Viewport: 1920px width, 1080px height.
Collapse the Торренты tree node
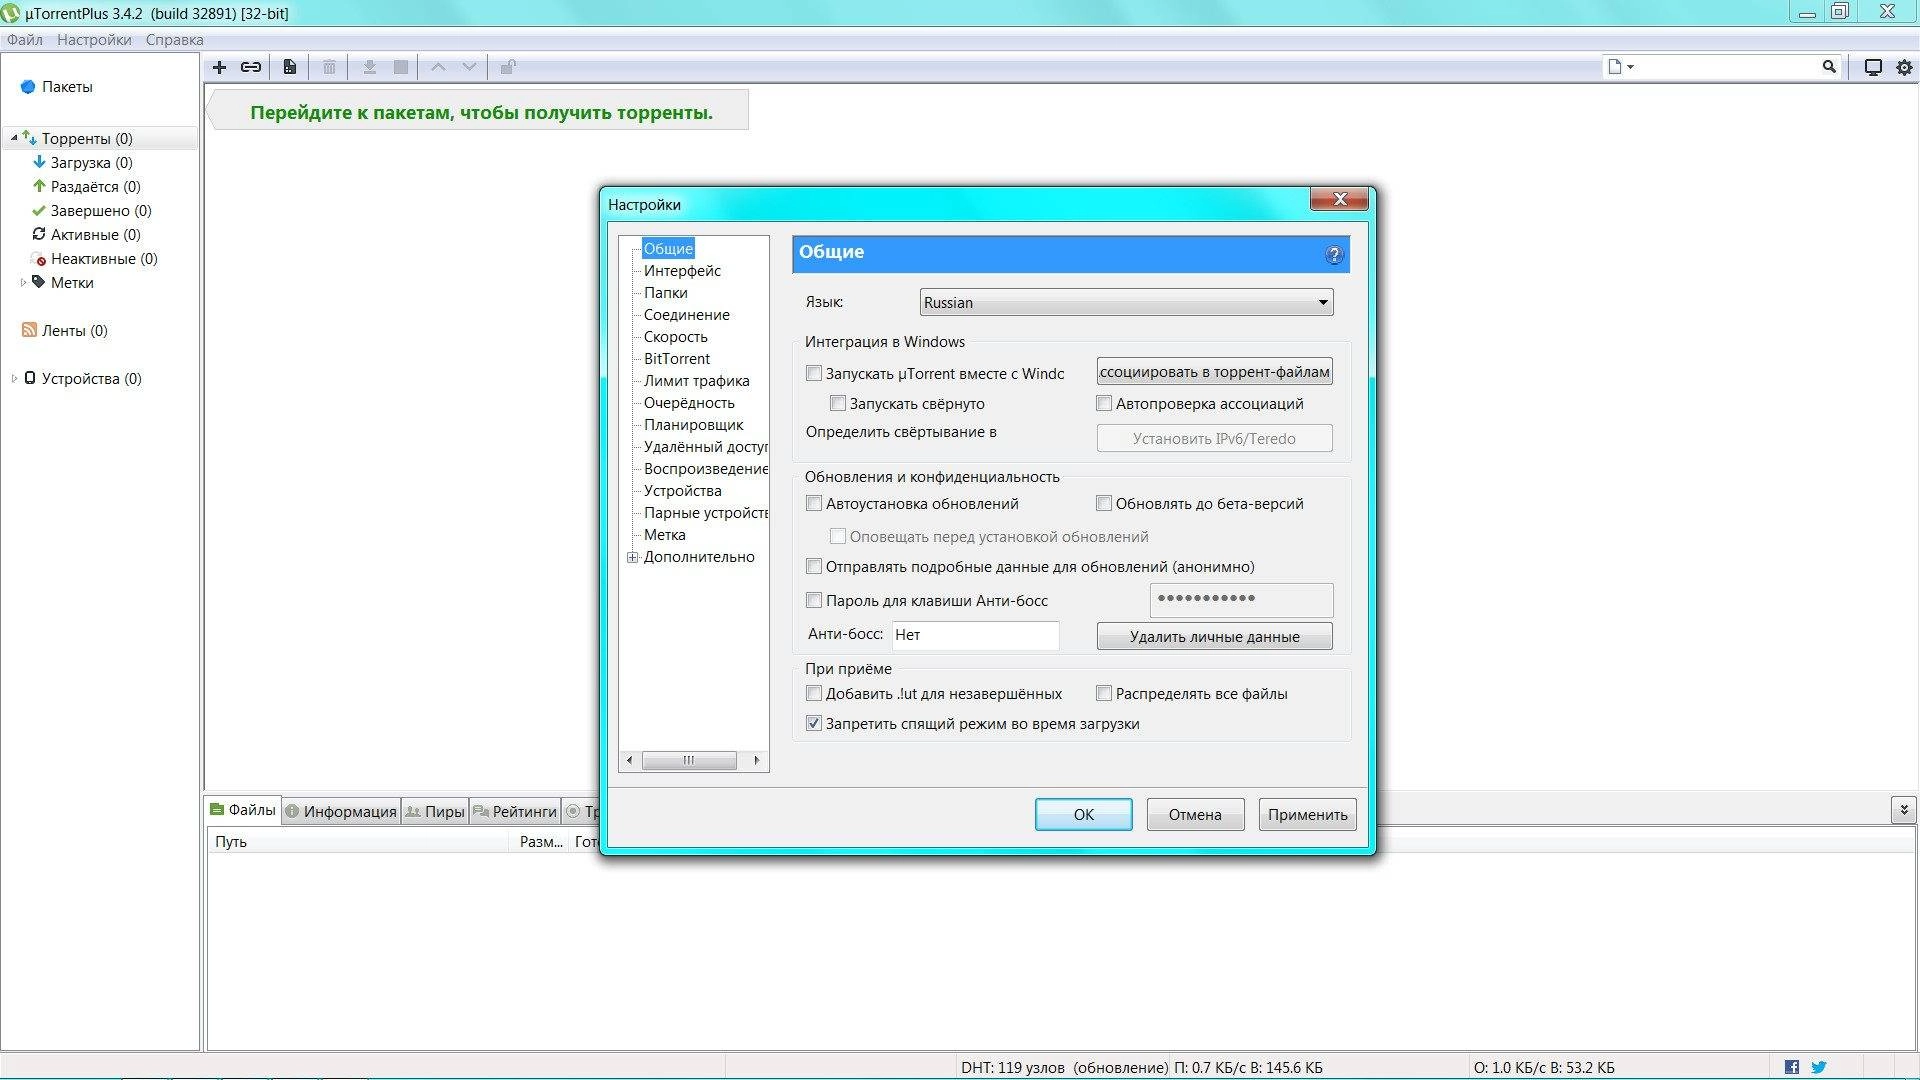click(x=14, y=138)
